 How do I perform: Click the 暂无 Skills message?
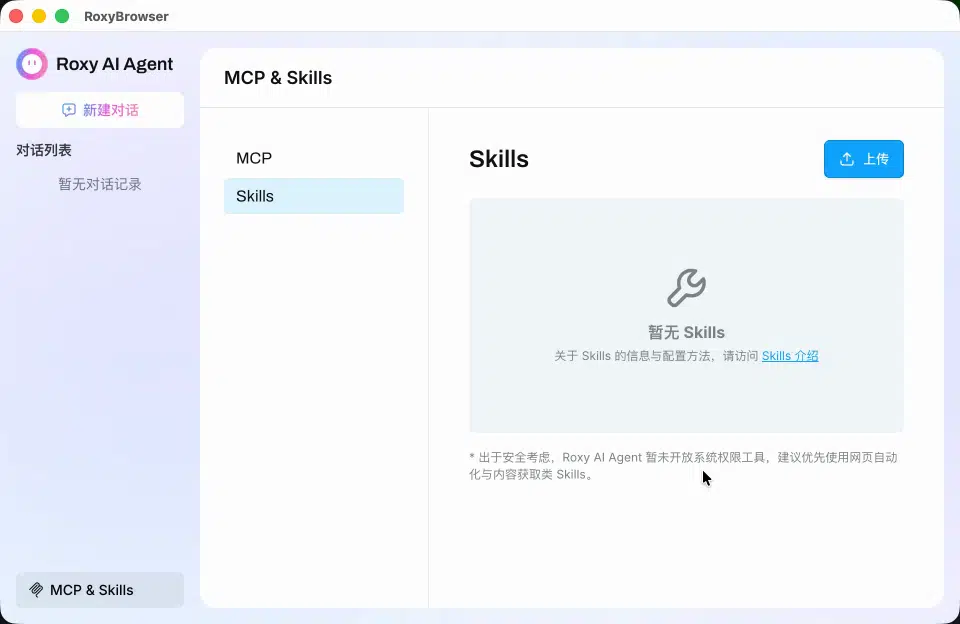point(686,333)
